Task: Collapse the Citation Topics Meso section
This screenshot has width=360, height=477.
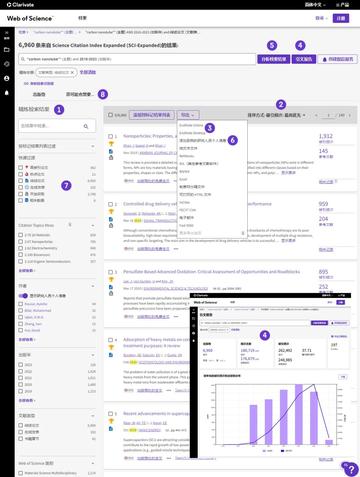Action: pos(93,226)
